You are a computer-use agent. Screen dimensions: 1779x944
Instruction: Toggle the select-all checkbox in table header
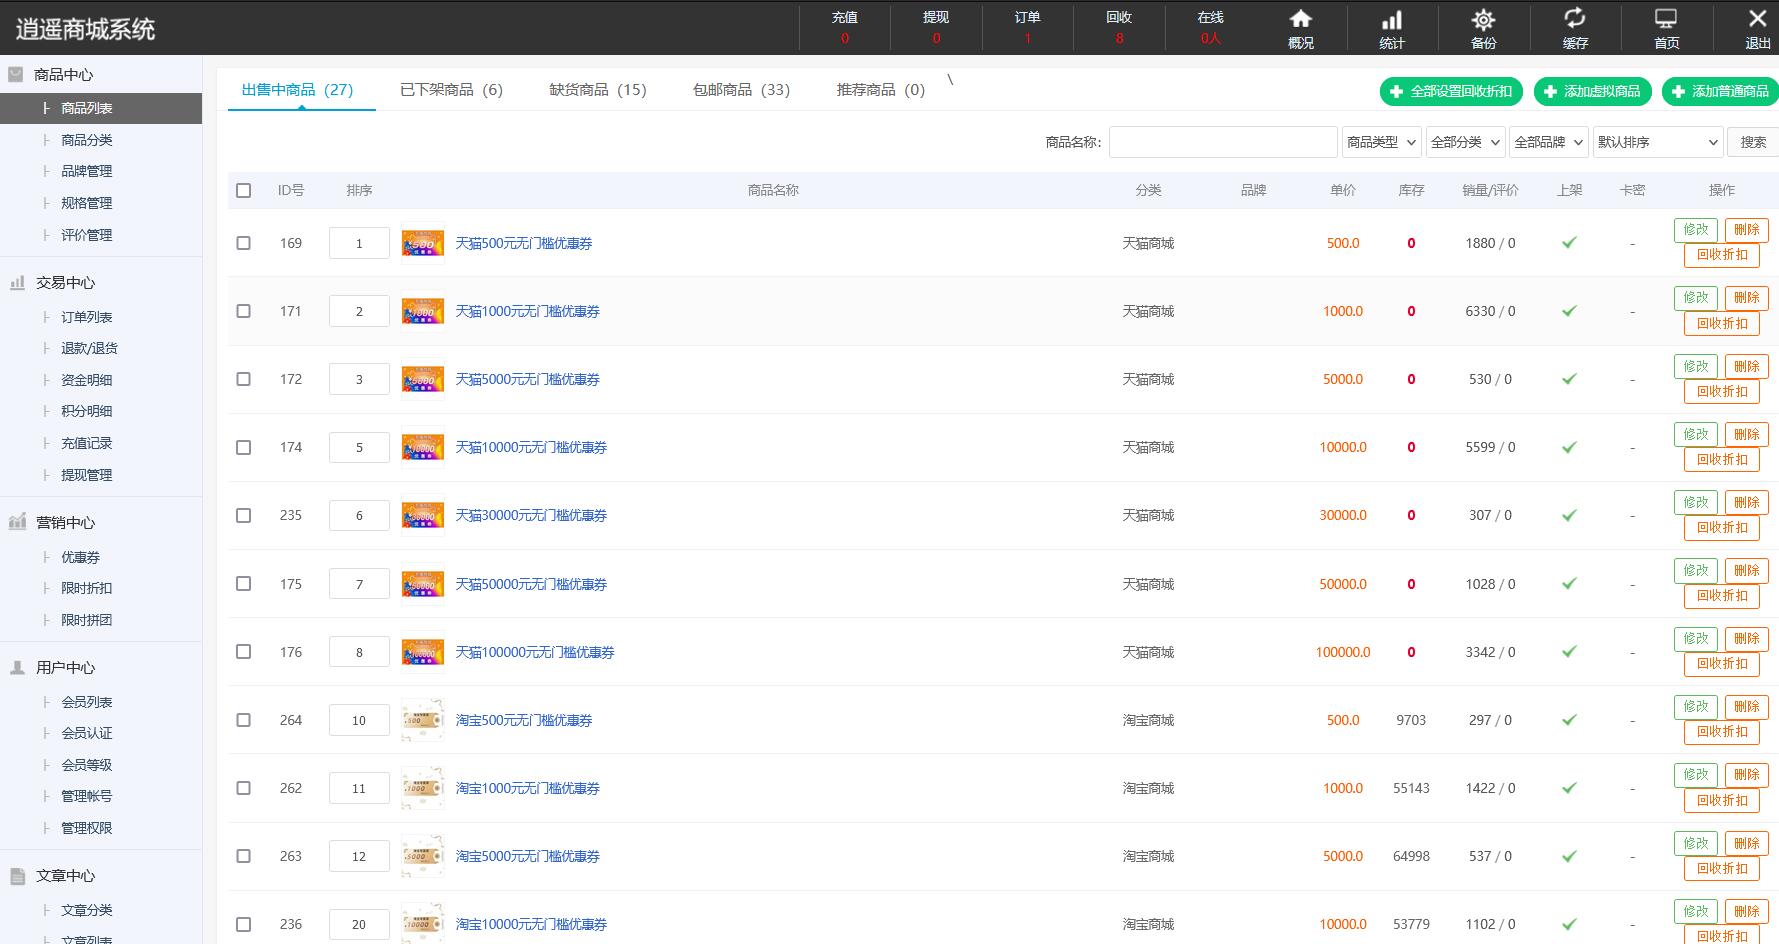tap(243, 190)
